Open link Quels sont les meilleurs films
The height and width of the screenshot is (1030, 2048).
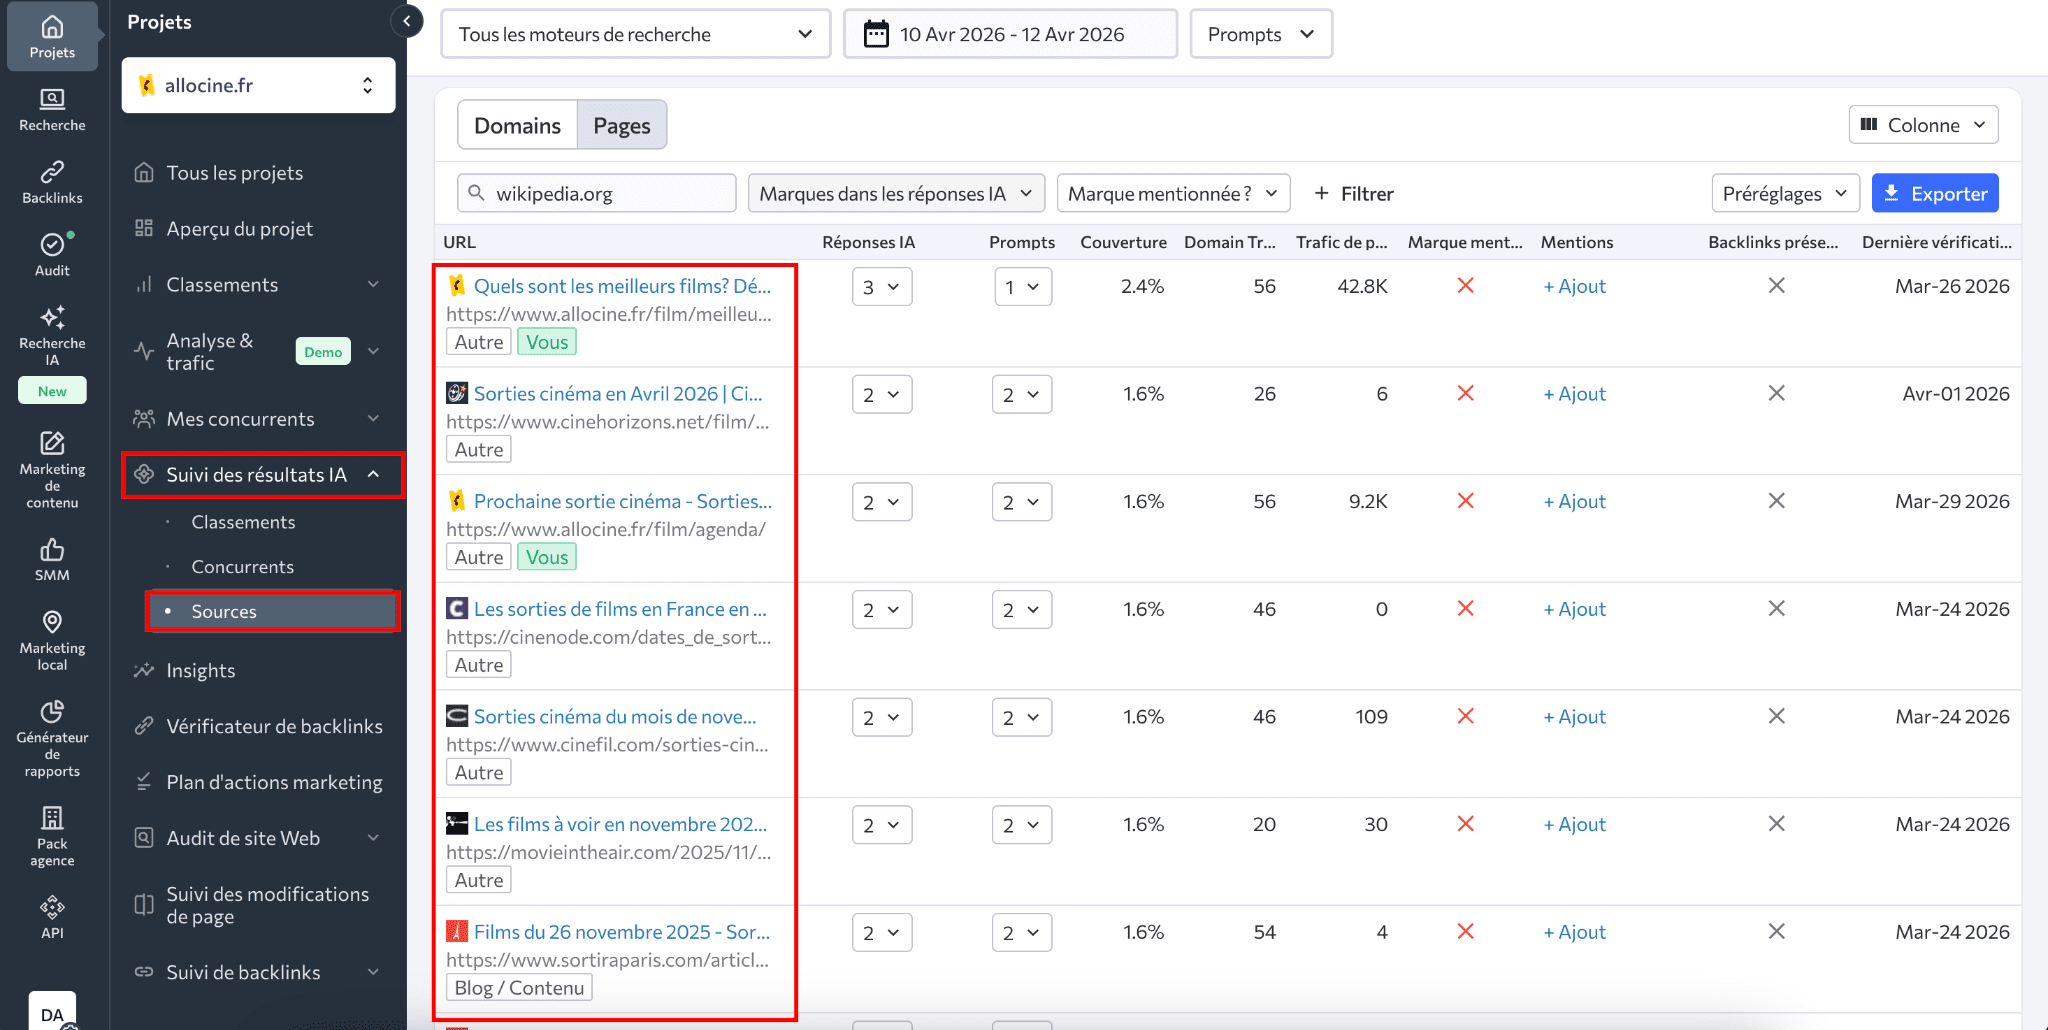tap(622, 286)
